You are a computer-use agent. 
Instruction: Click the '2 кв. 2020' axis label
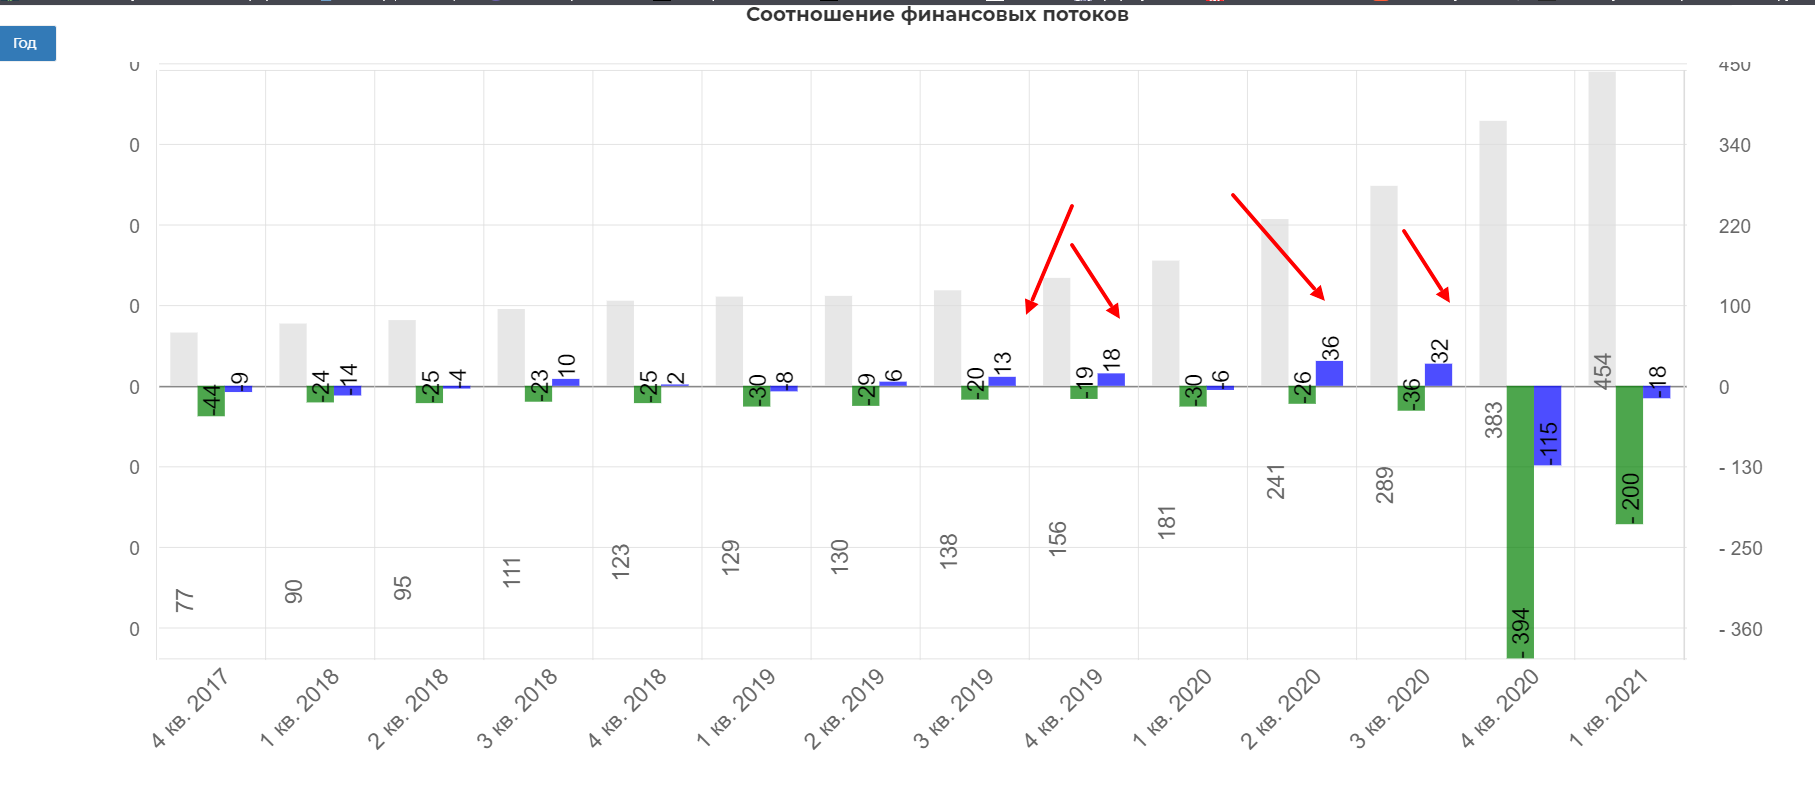pyautogui.click(x=1280, y=708)
